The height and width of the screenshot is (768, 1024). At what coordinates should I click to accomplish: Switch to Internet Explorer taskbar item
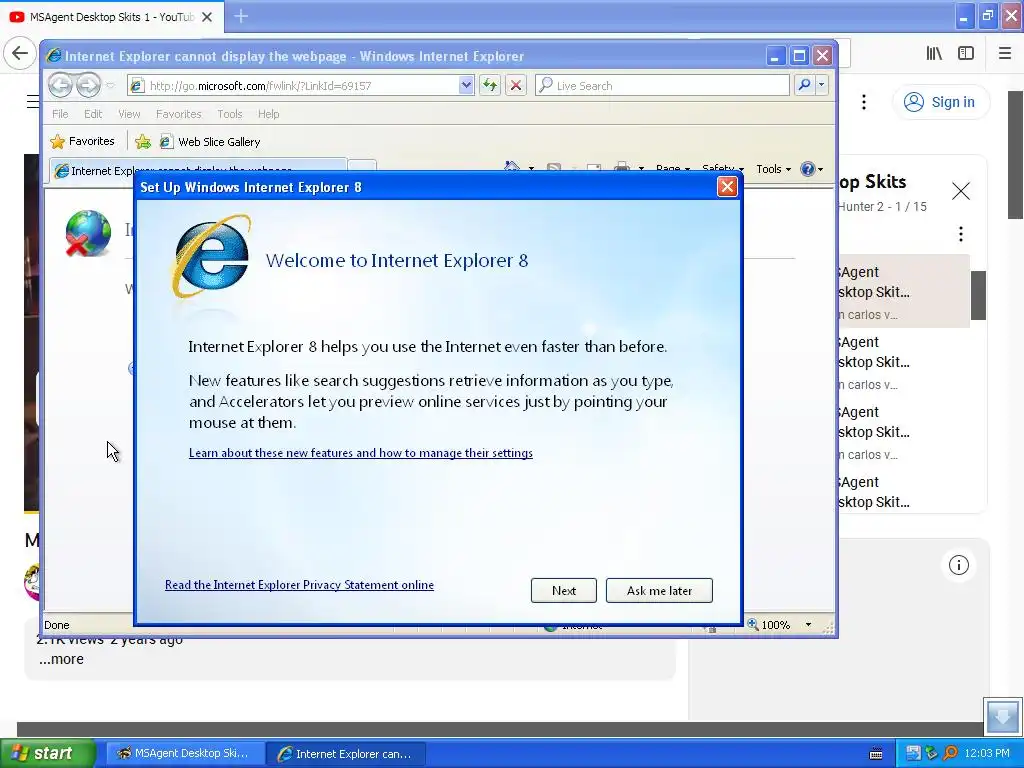(x=345, y=754)
